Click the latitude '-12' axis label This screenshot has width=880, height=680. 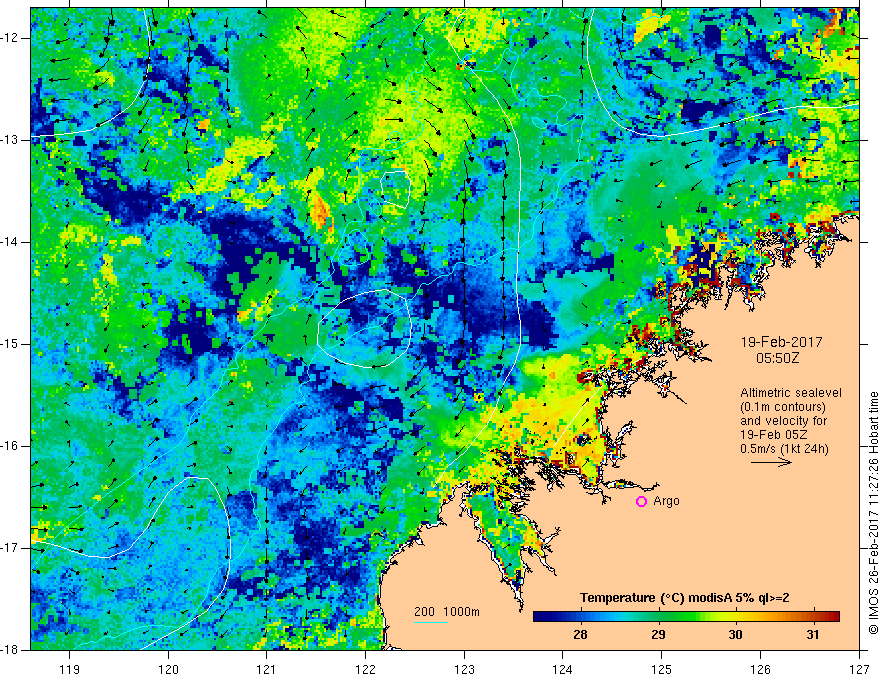pos(10,38)
